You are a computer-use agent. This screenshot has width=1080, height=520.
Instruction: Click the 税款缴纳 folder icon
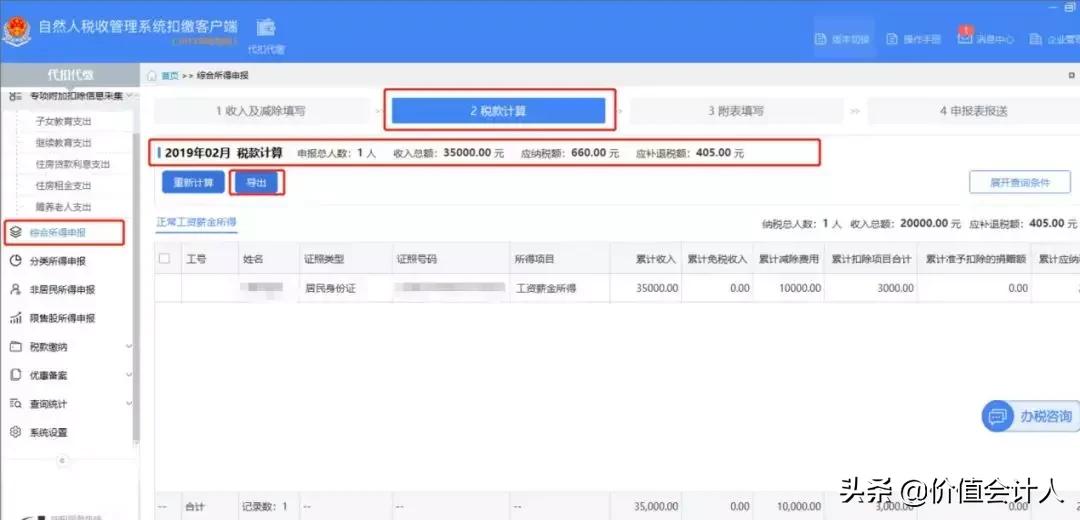[x=17, y=346]
